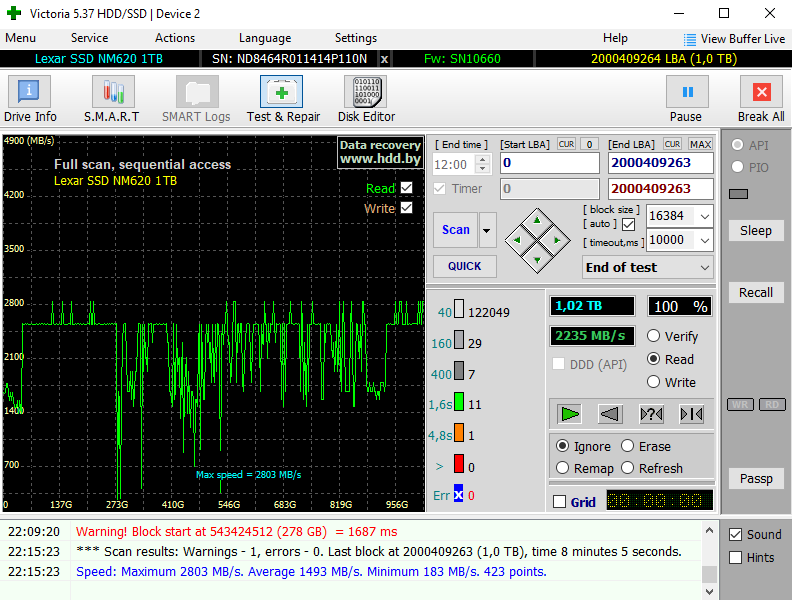Open the Help menu

[x=615, y=38]
